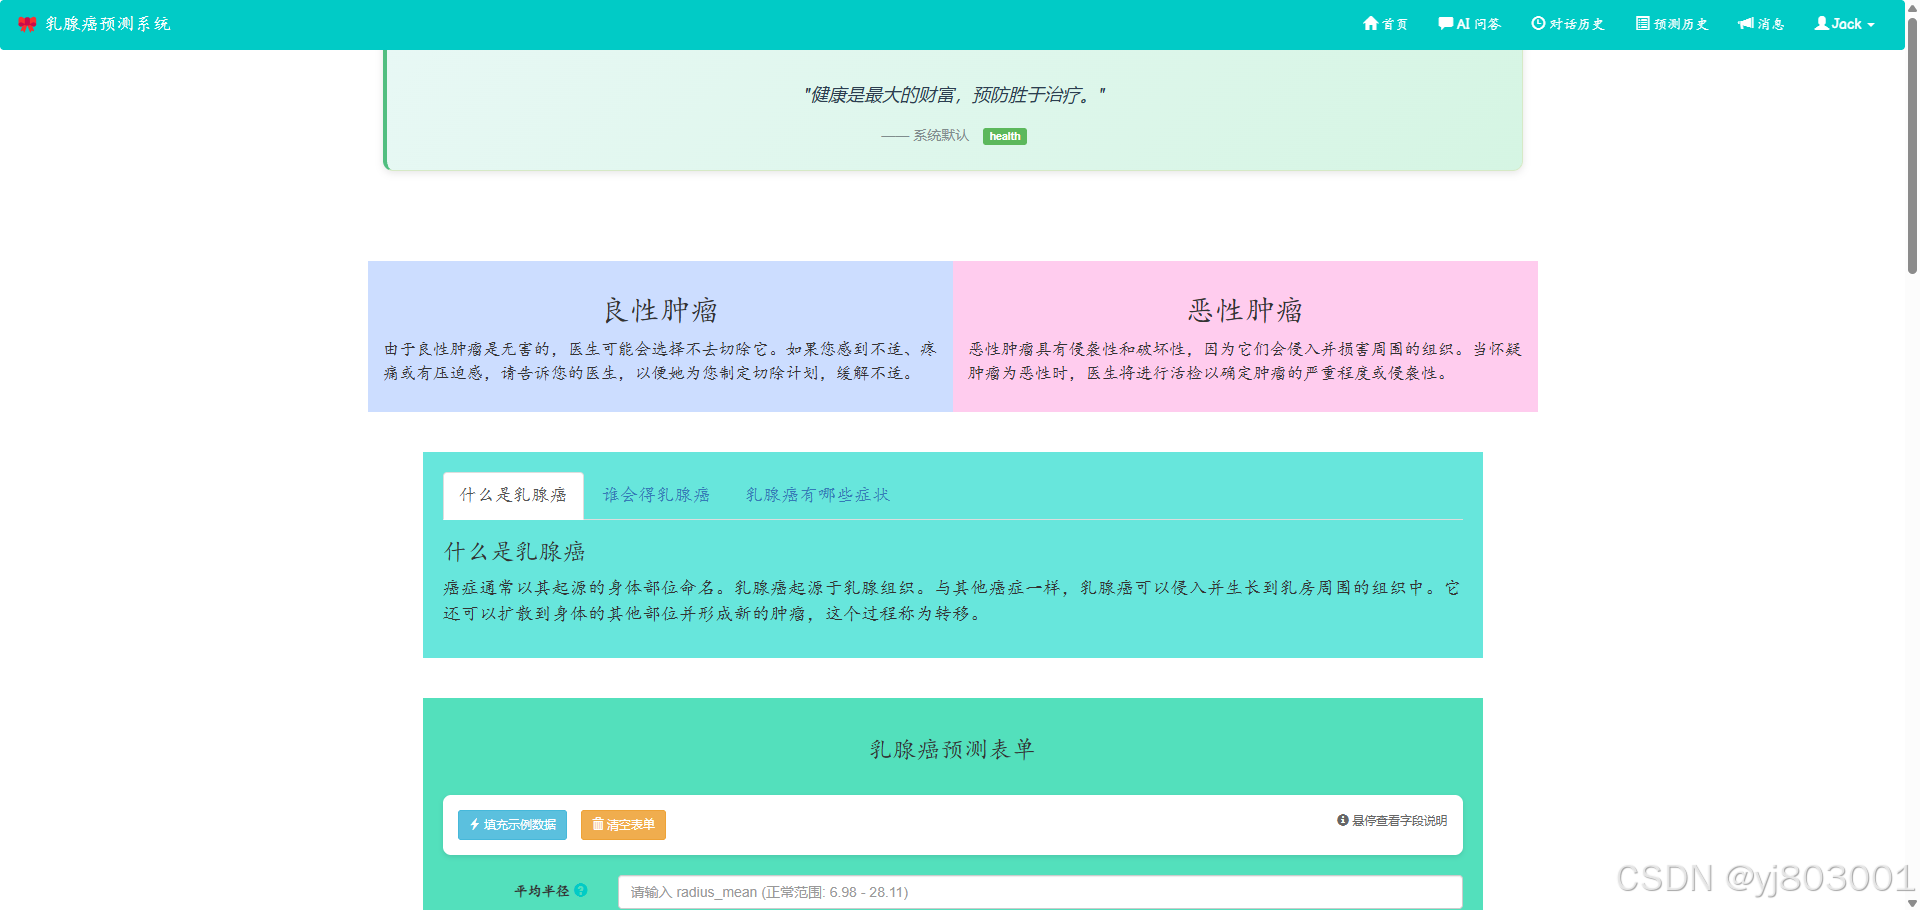1920x910 pixels.
Task: Switch to the 乳腺癌有哪些症状 tab
Action: (817, 495)
